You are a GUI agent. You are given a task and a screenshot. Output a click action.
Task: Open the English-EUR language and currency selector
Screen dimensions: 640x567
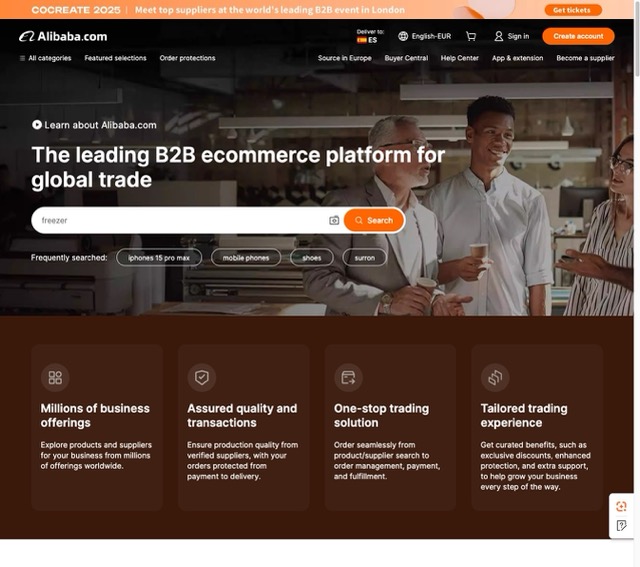(x=425, y=36)
